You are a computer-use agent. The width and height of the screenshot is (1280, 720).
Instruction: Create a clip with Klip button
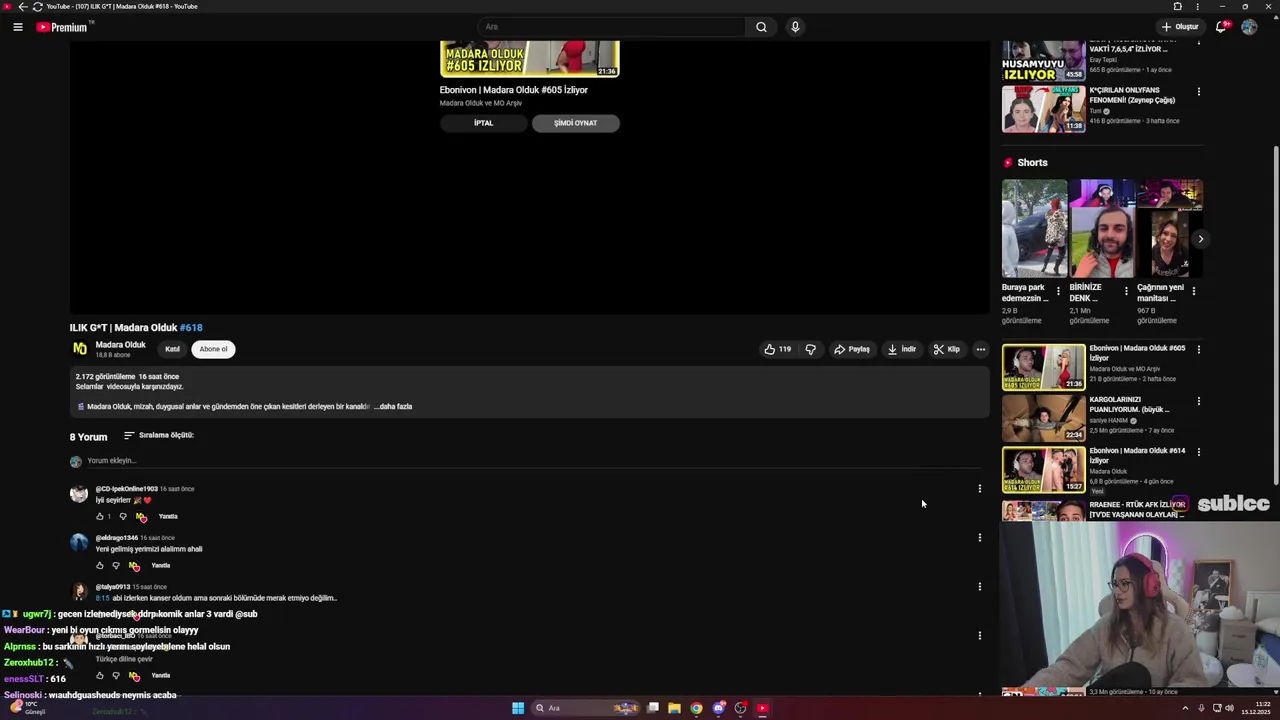click(947, 349)
